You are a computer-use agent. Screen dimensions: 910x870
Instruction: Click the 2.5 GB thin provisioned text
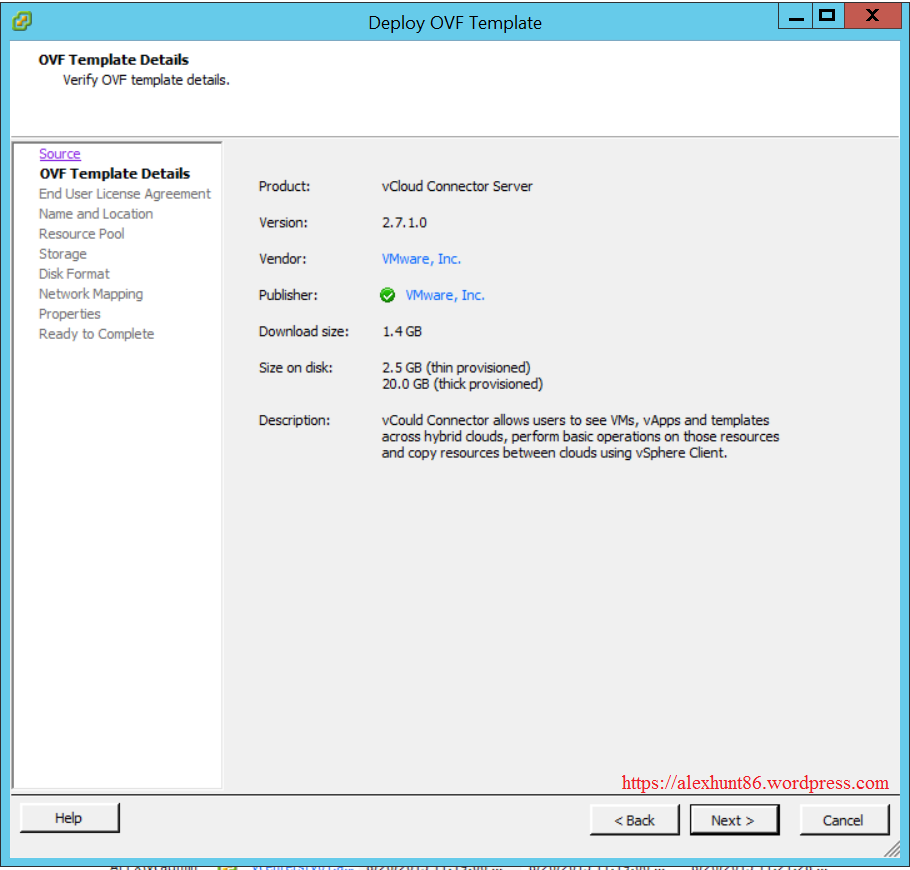coord(456,368)
